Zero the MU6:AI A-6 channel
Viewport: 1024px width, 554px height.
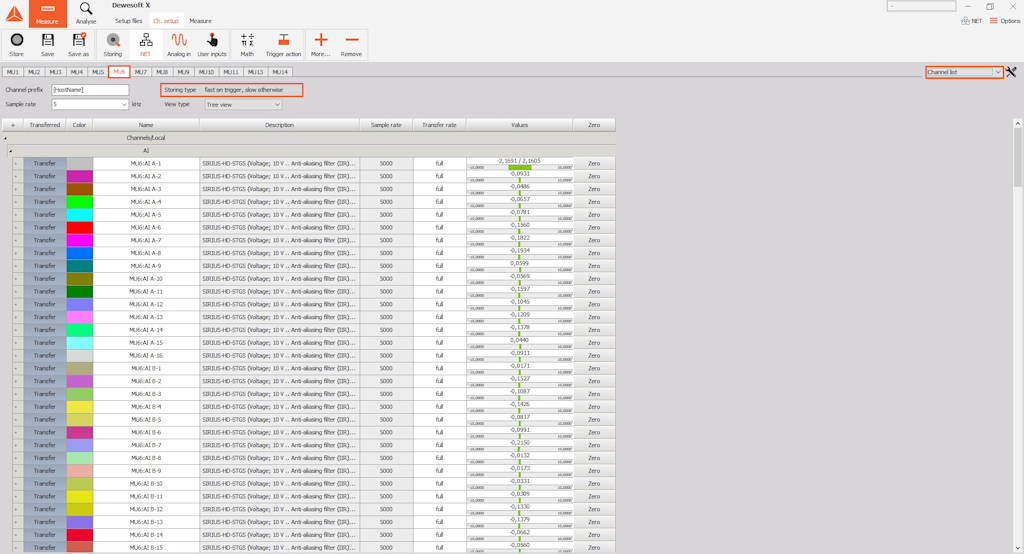coord(594,227)
